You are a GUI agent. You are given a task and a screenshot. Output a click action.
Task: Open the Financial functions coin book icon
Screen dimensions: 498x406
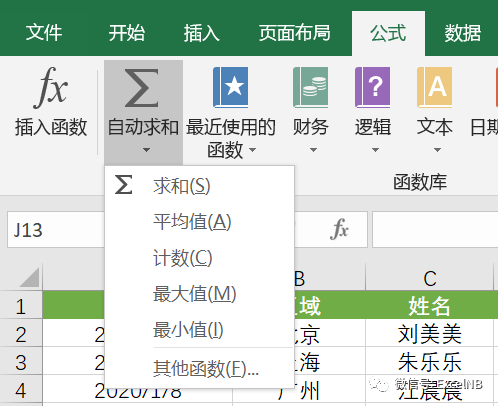tap(311, 87)
